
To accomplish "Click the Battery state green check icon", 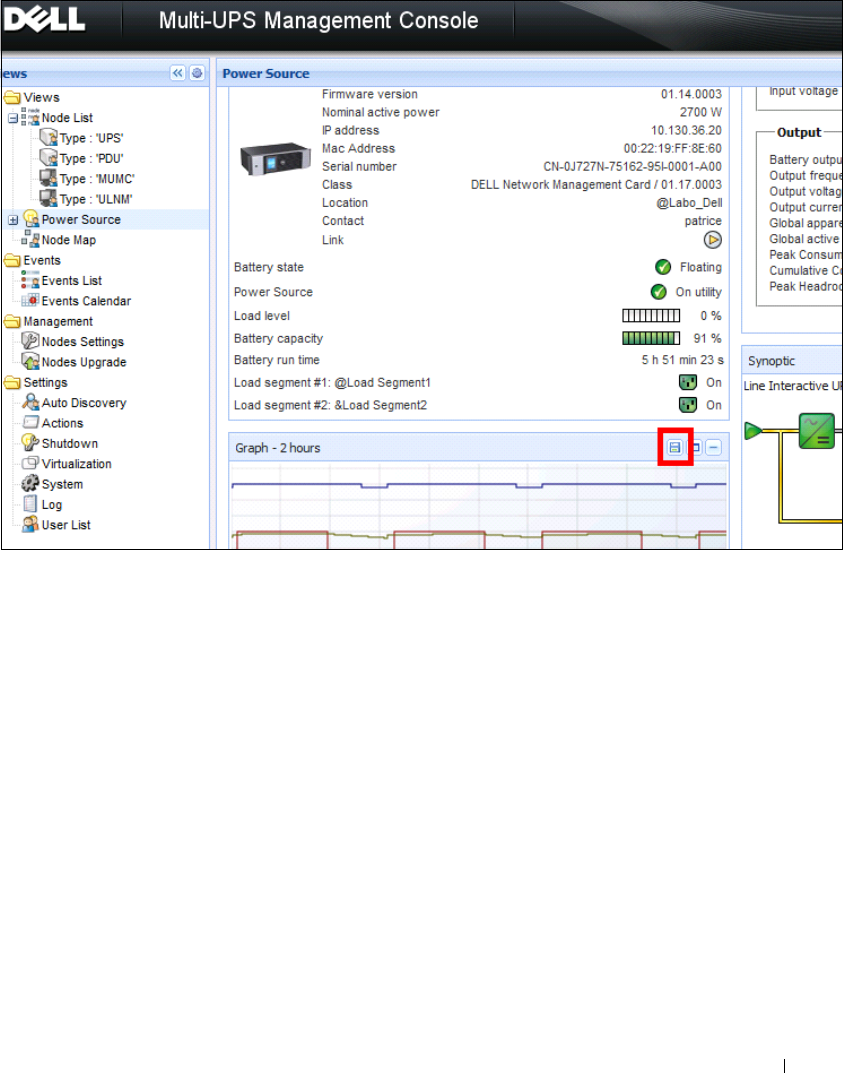I will pos(662,268).
